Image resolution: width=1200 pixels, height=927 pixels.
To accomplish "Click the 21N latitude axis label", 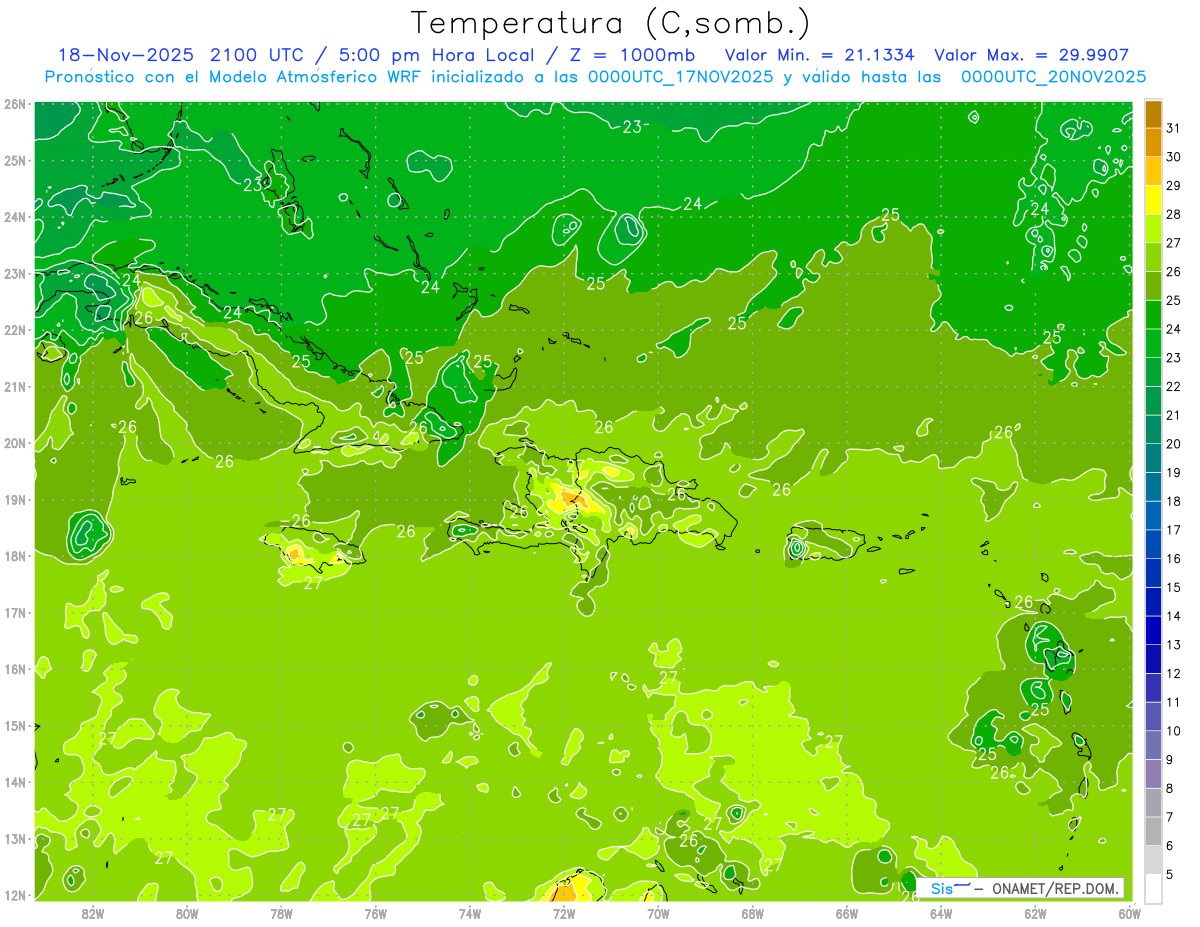I will click(14, 387).
